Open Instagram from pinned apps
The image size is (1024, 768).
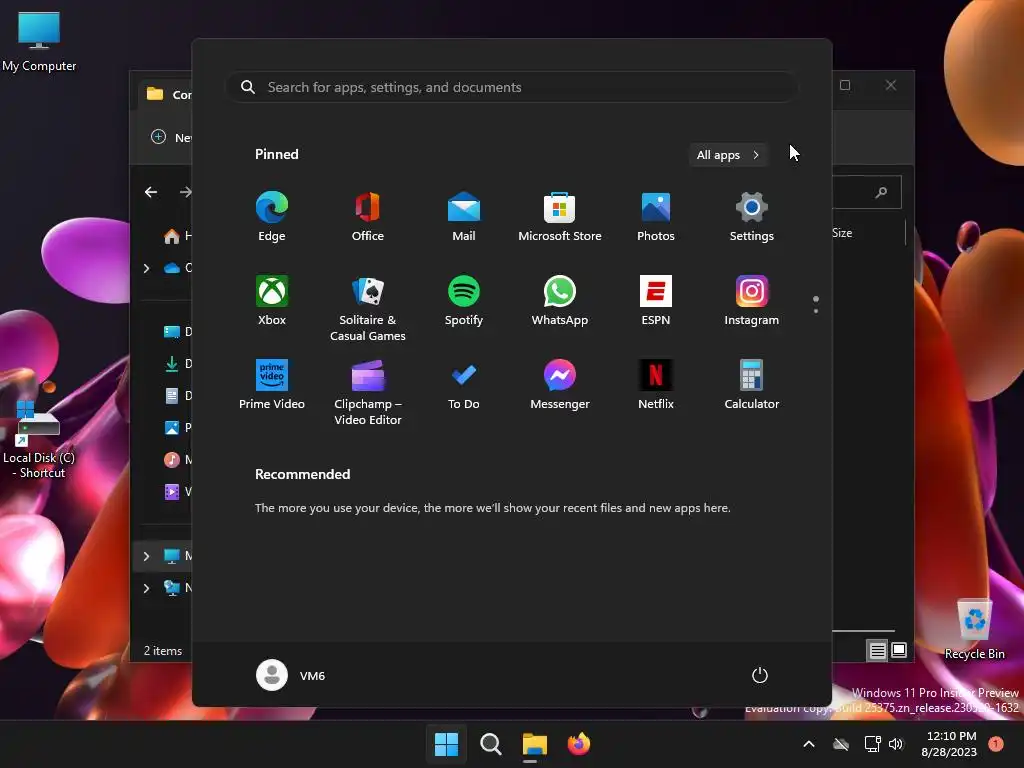[x=752, y=300]
